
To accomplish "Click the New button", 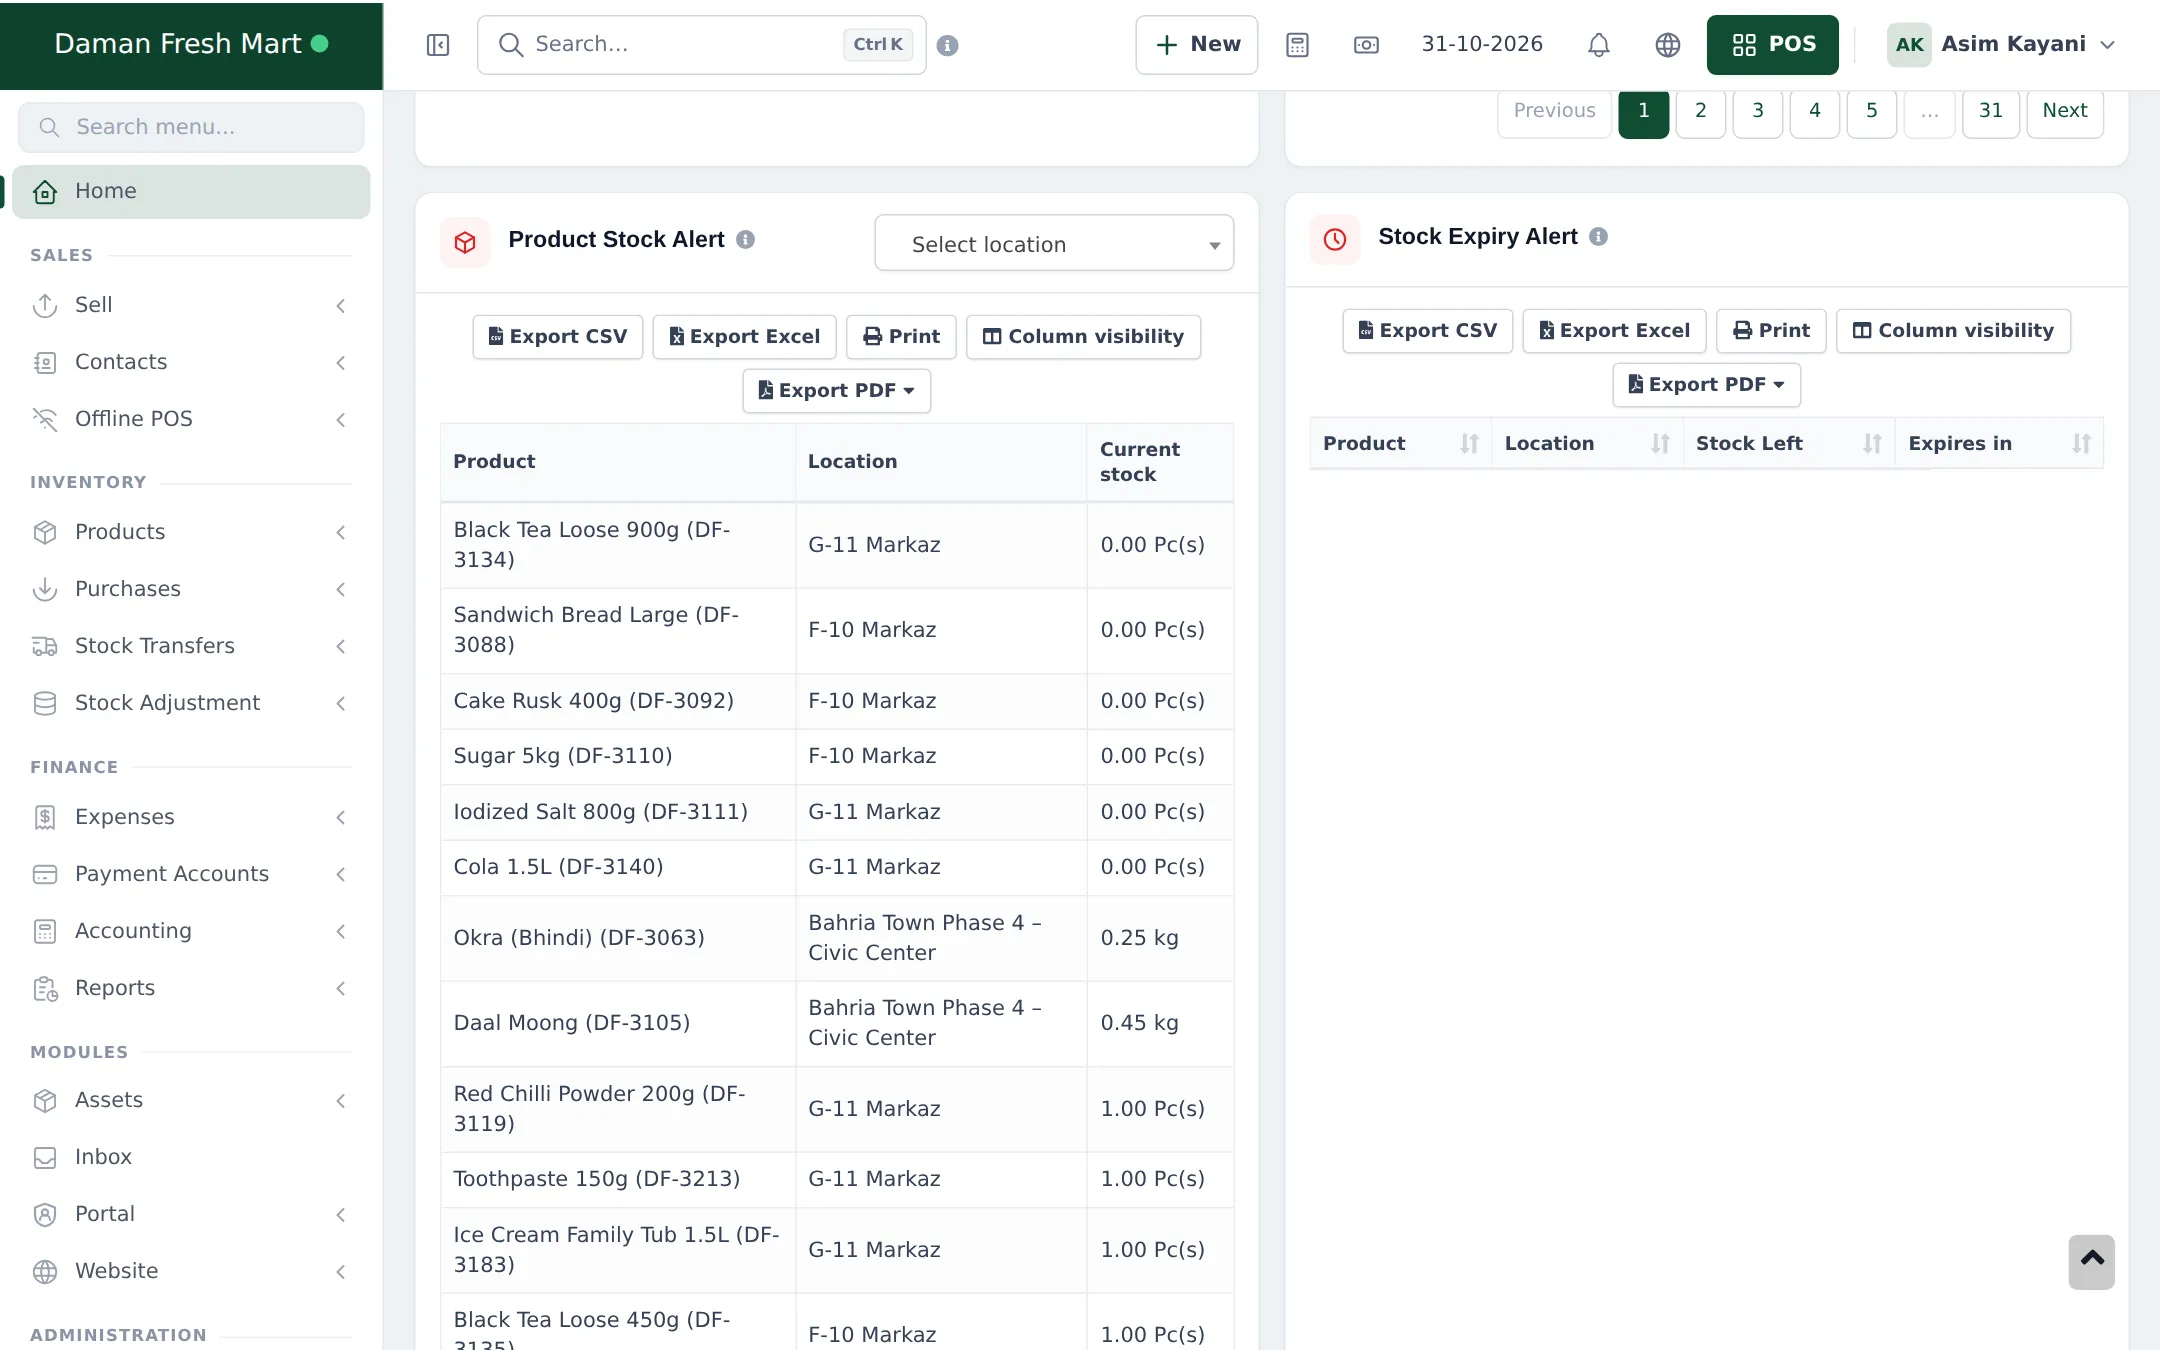I will pos(1196,45).
